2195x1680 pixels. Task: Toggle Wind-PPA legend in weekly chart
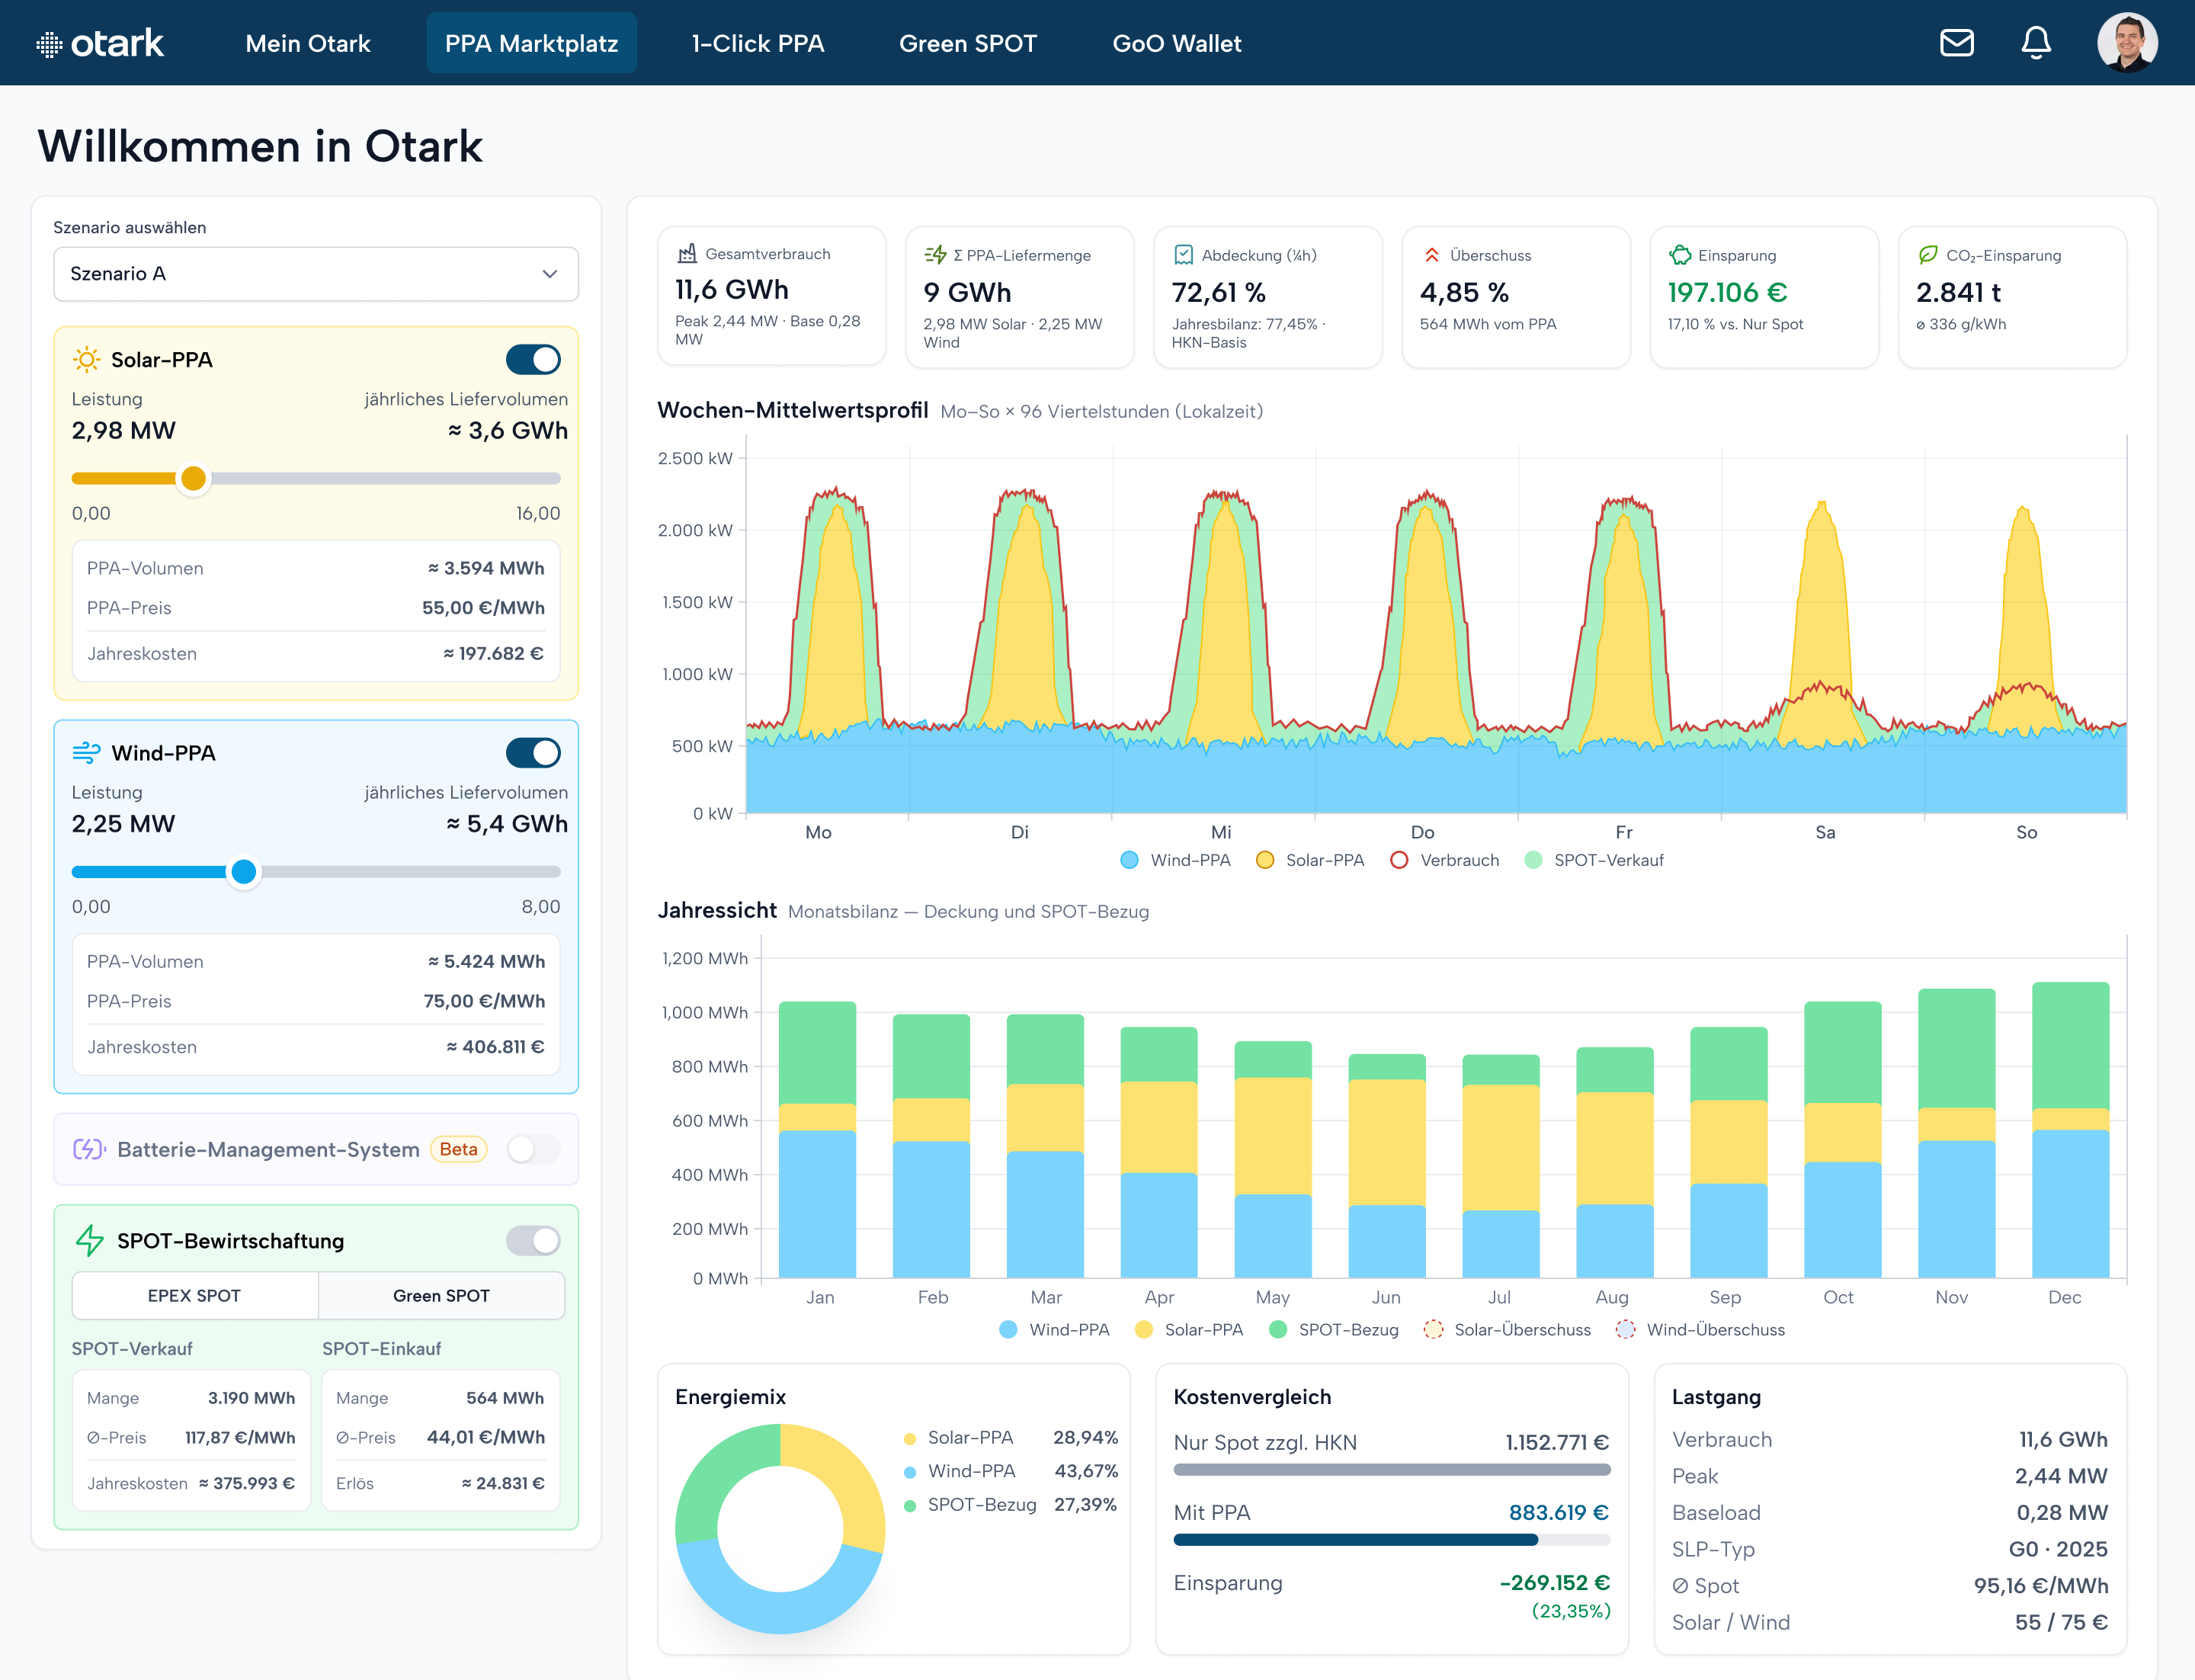(1175, 860)
